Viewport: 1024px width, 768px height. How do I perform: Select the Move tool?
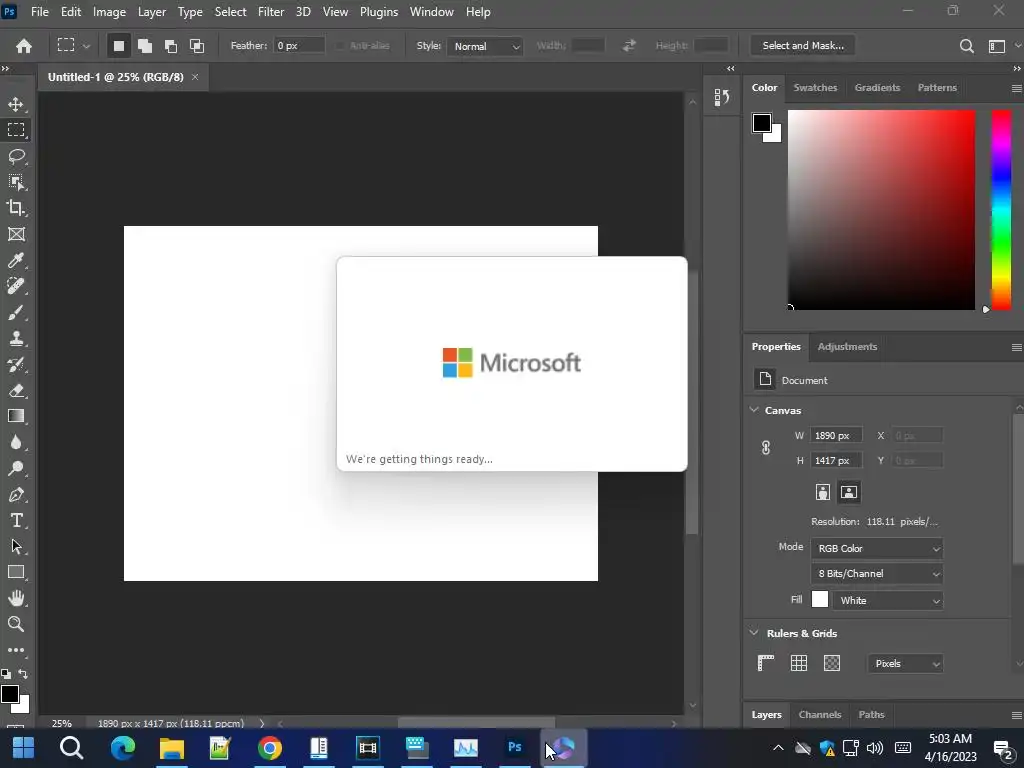(x=16, y=104)
